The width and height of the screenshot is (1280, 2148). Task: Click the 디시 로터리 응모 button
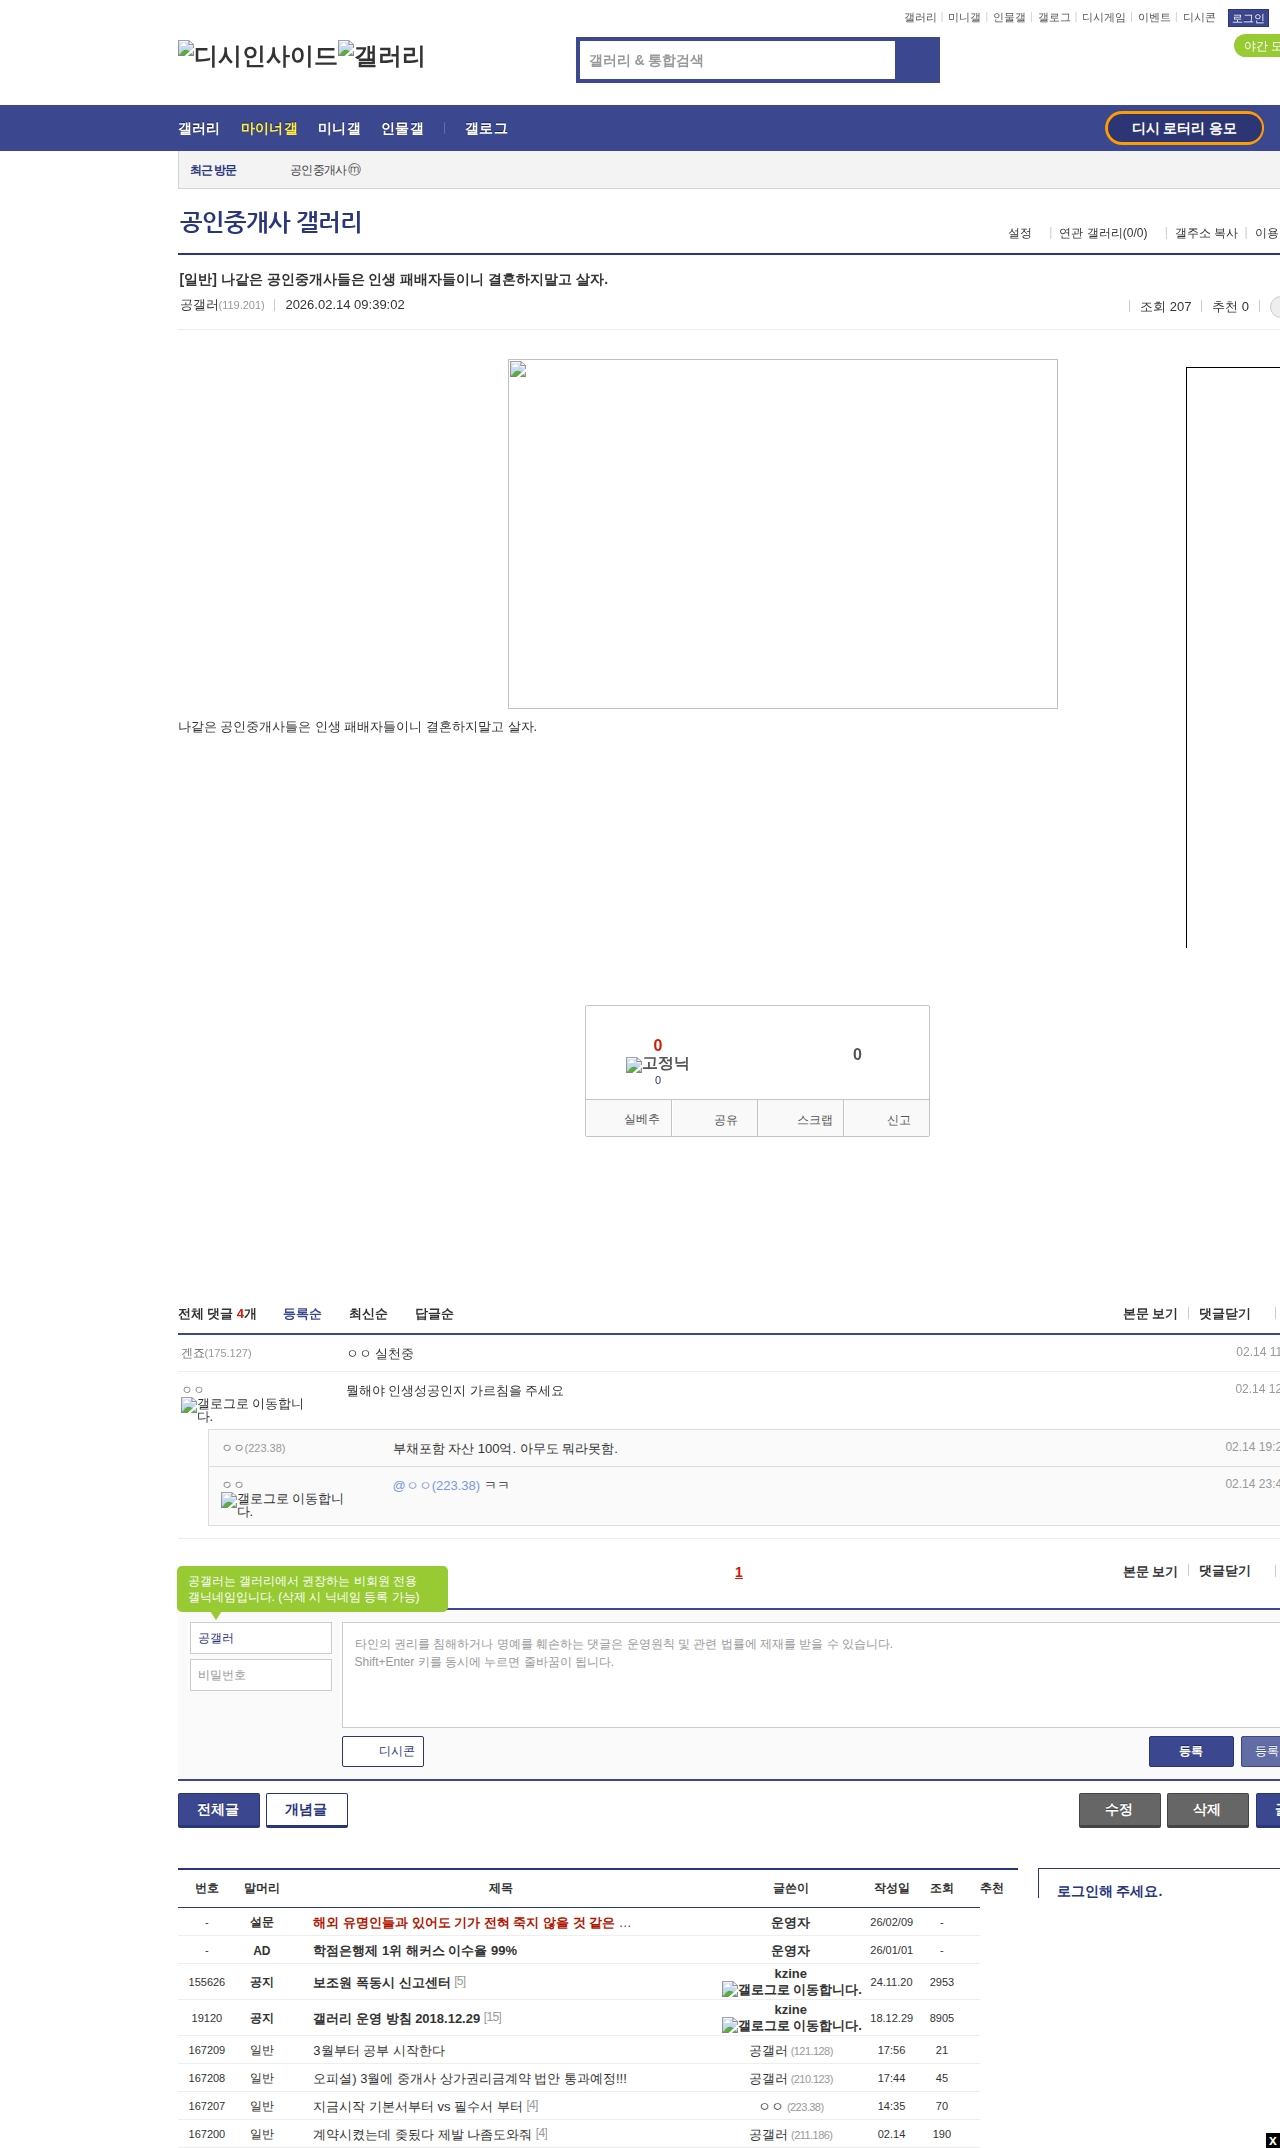coord(1184,128)
